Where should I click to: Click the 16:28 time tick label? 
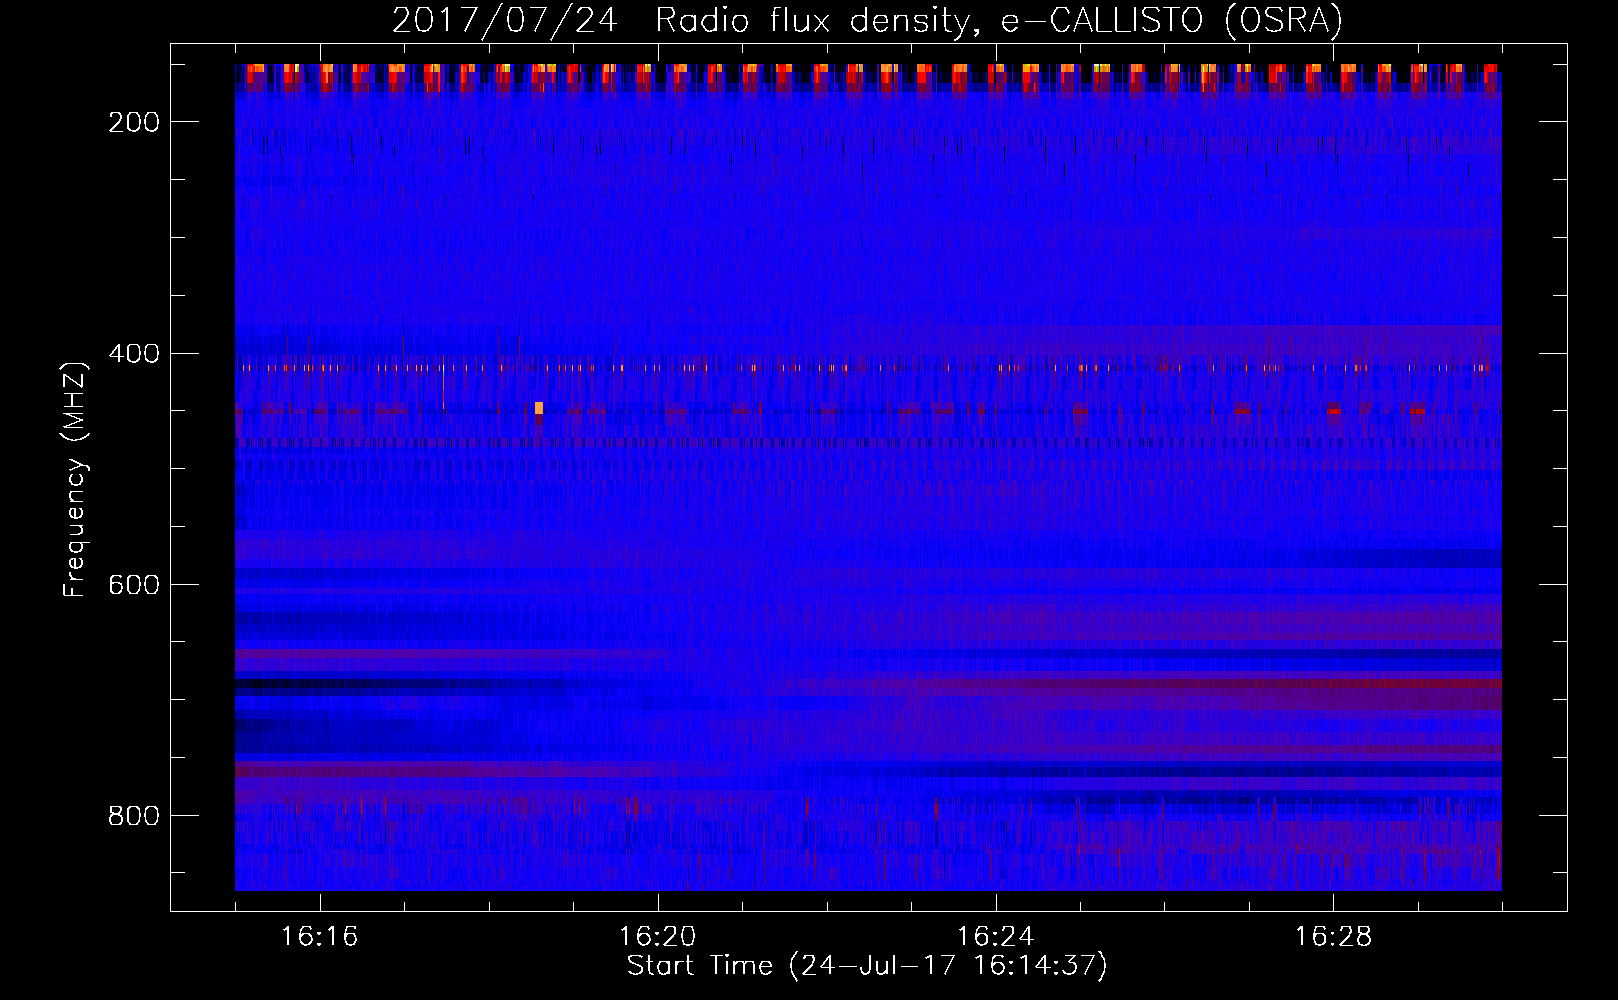(1333, 936)
